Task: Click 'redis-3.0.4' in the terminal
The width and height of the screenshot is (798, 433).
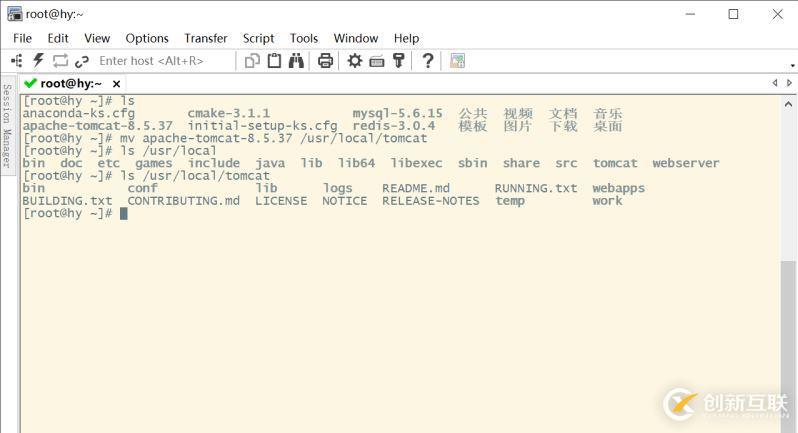Action: 394,126
